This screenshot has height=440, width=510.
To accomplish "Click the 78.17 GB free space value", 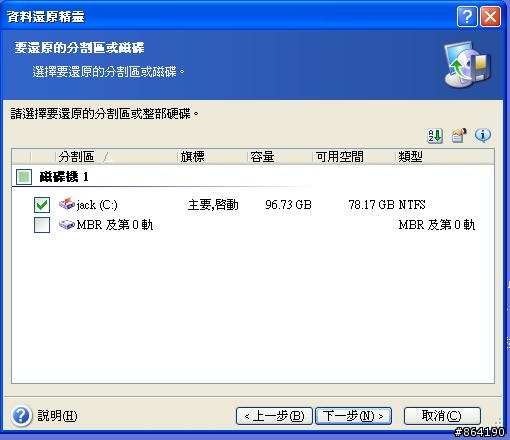I will click(371, 204).
